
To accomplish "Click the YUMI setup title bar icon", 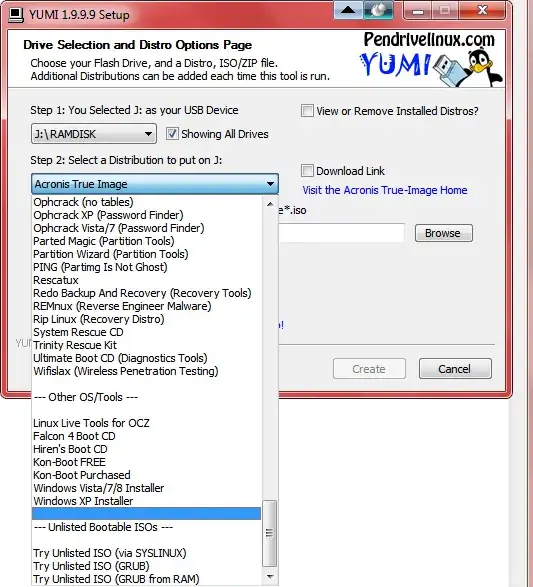I will tap(16, 15).
